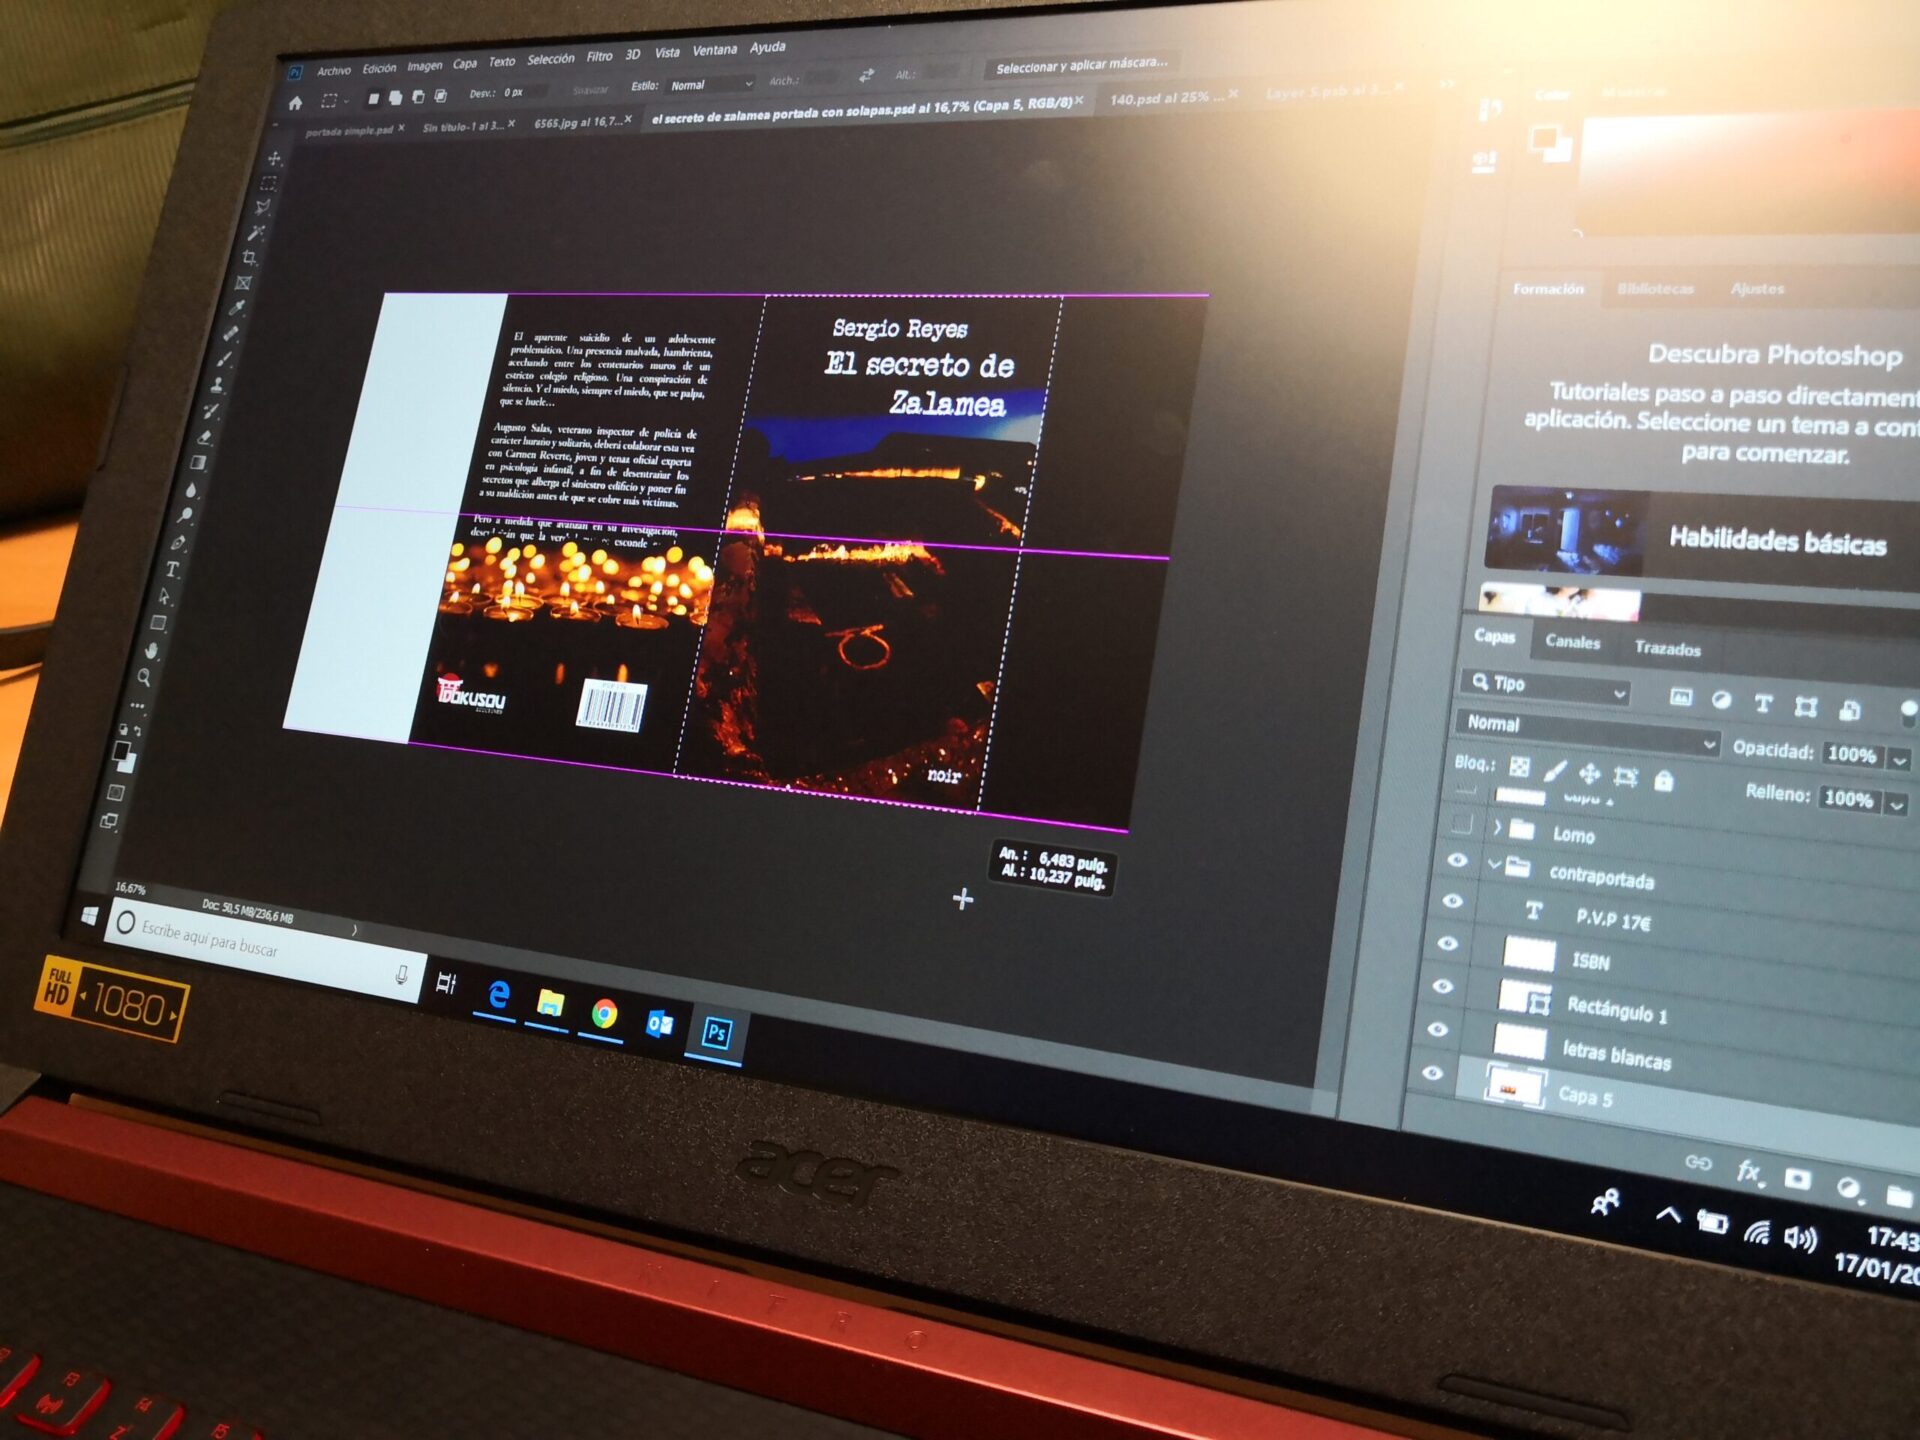Hide the P.V.P 17€ text layer
1920x1440 pixels.
click(x=1452, y=901)
